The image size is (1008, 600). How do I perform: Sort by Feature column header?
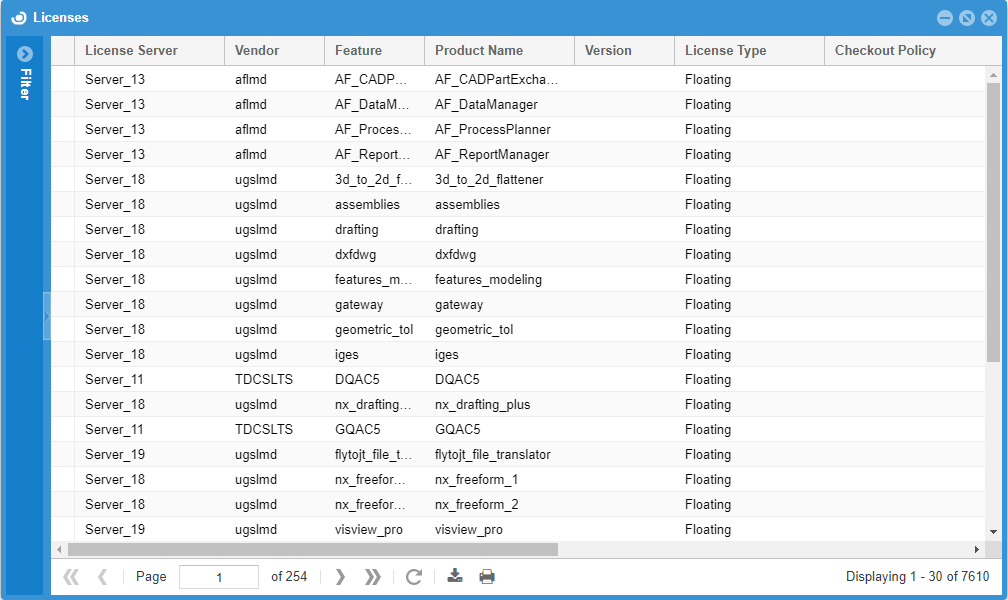click(358, 51)
